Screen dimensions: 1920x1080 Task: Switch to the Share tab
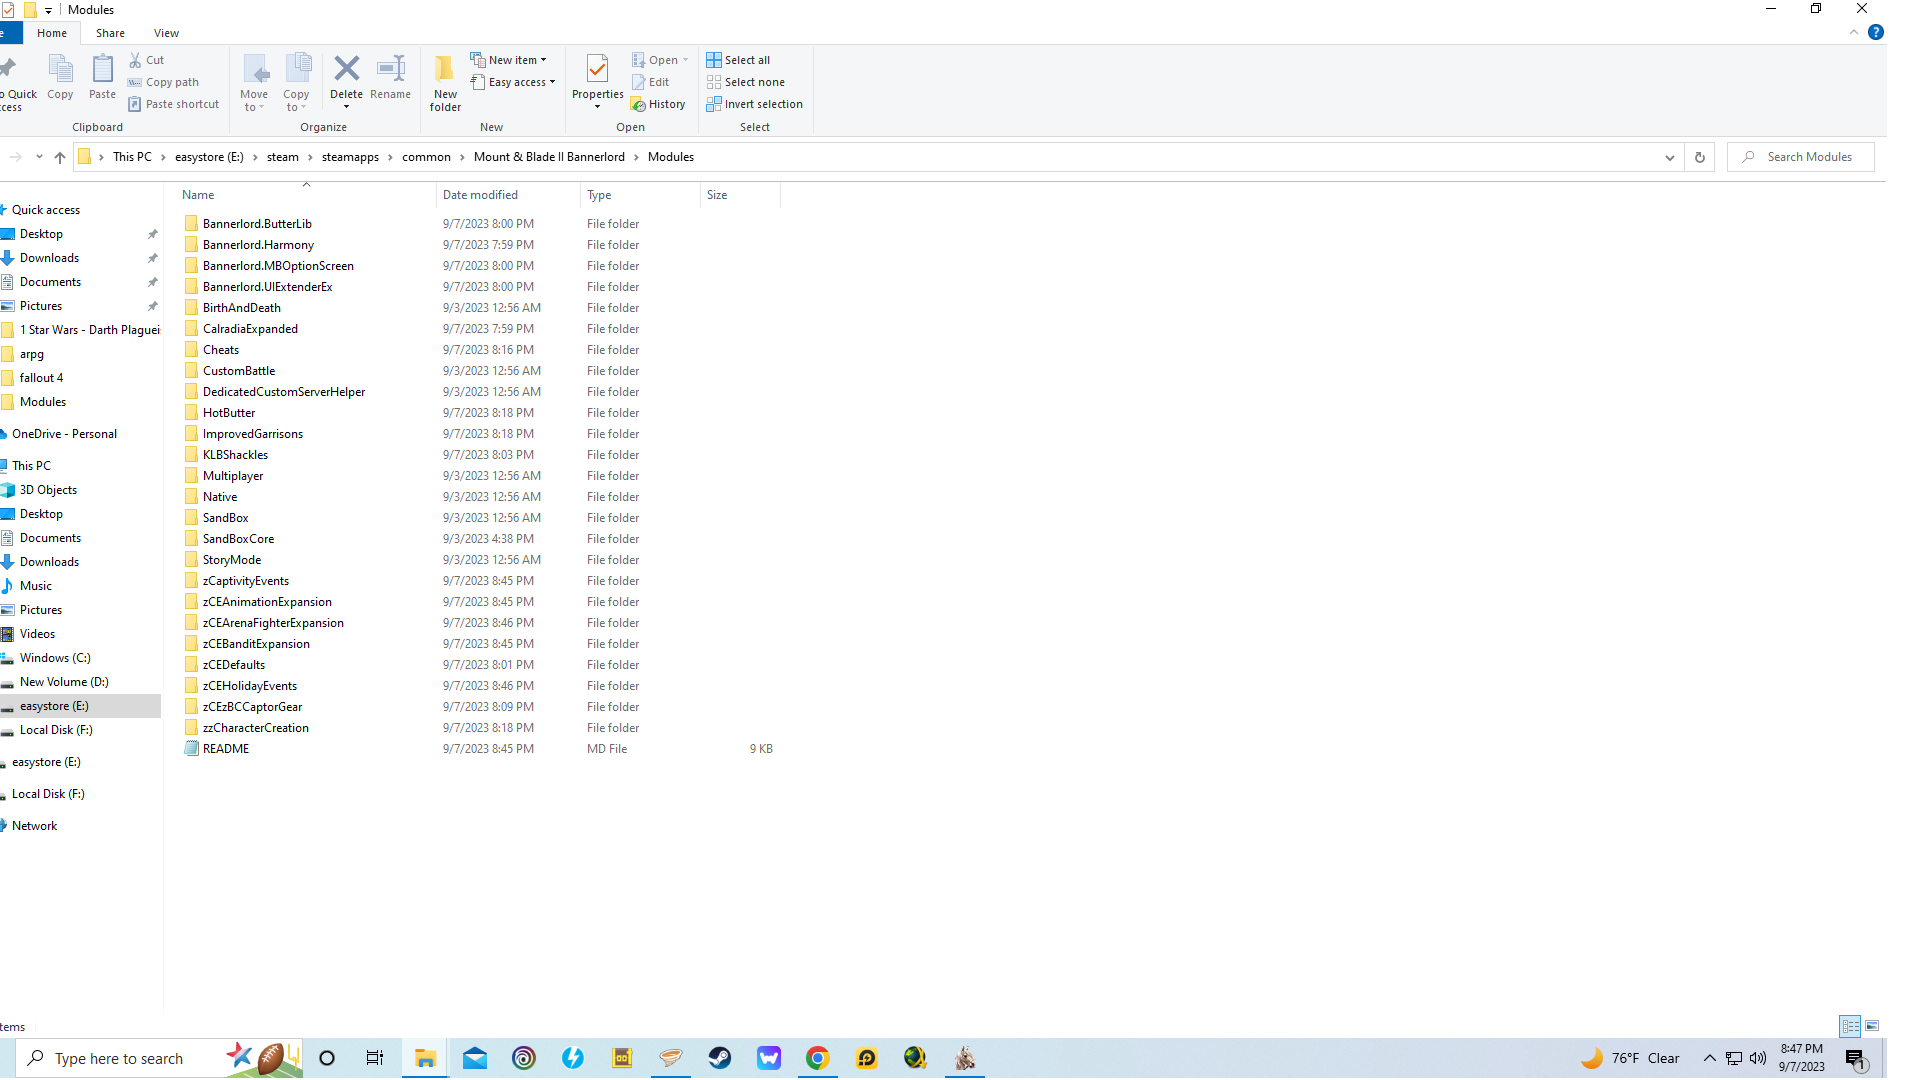point(110,32)
